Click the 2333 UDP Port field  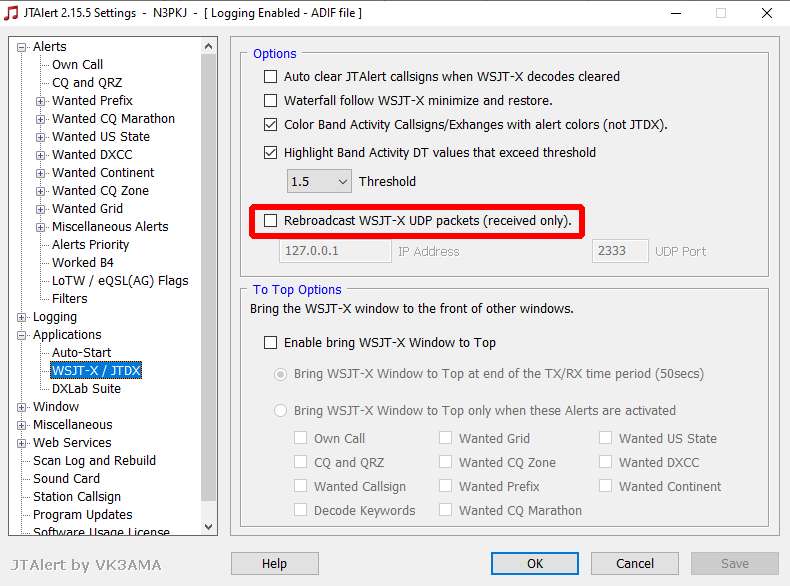click(x=620, y=251)
